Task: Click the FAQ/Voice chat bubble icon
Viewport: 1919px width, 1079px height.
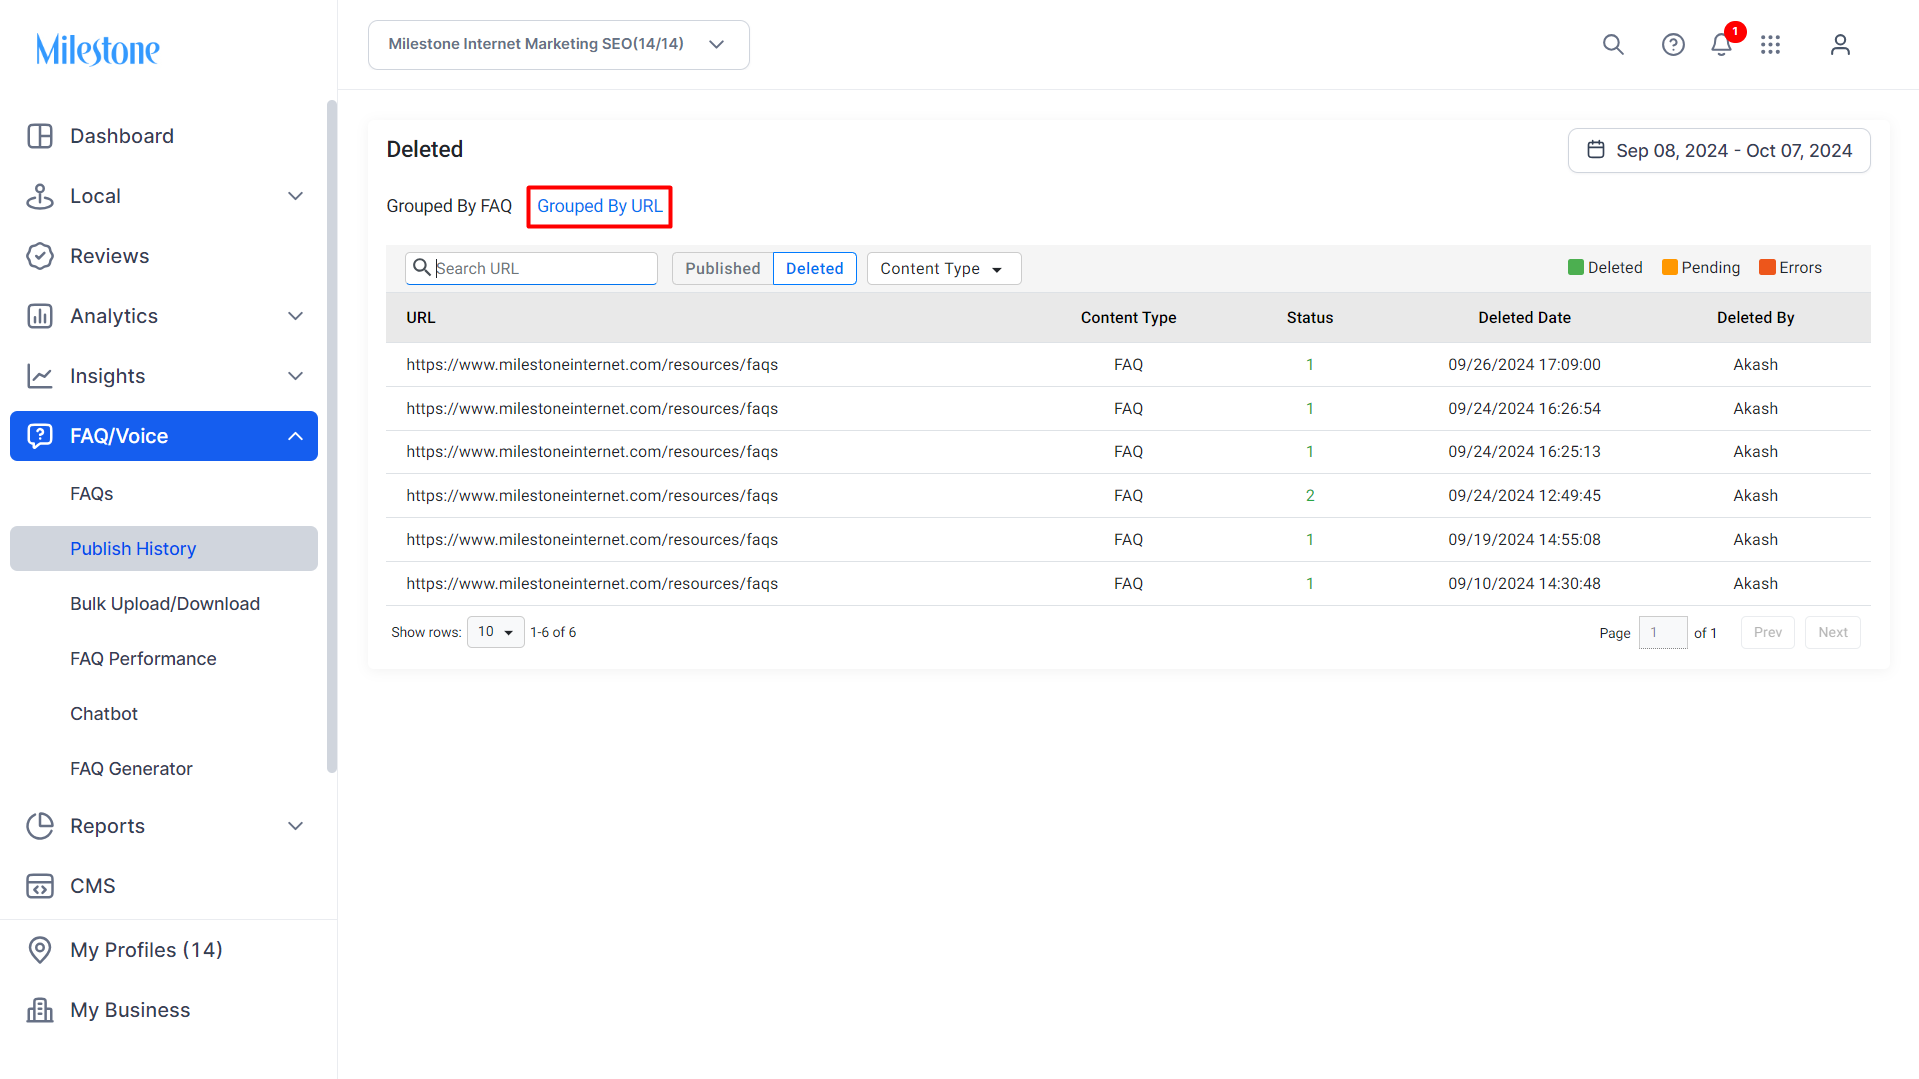Action: click(x=40, y=436)
